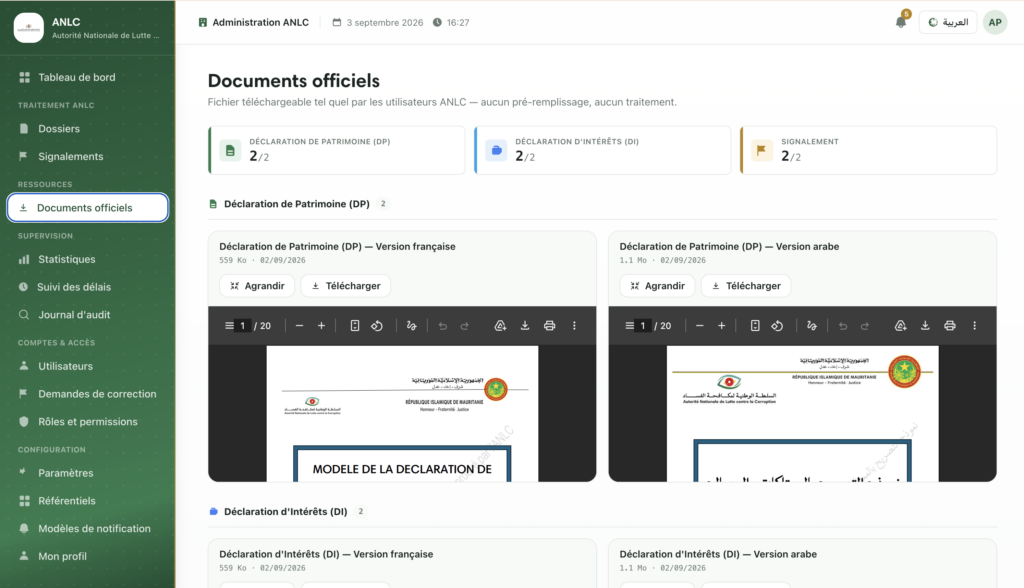The width and height of the screenshot is (1024, 588).
Task: Open more actions in Arabic DP viewer
Action: (974, 325)
